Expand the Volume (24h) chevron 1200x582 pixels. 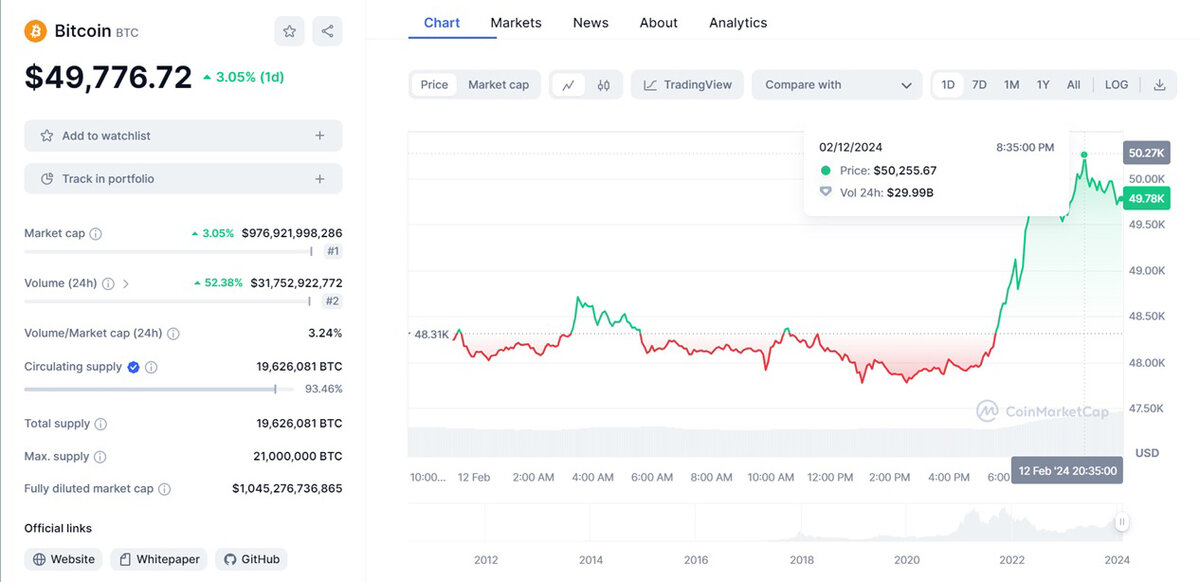tap(126, 284)
